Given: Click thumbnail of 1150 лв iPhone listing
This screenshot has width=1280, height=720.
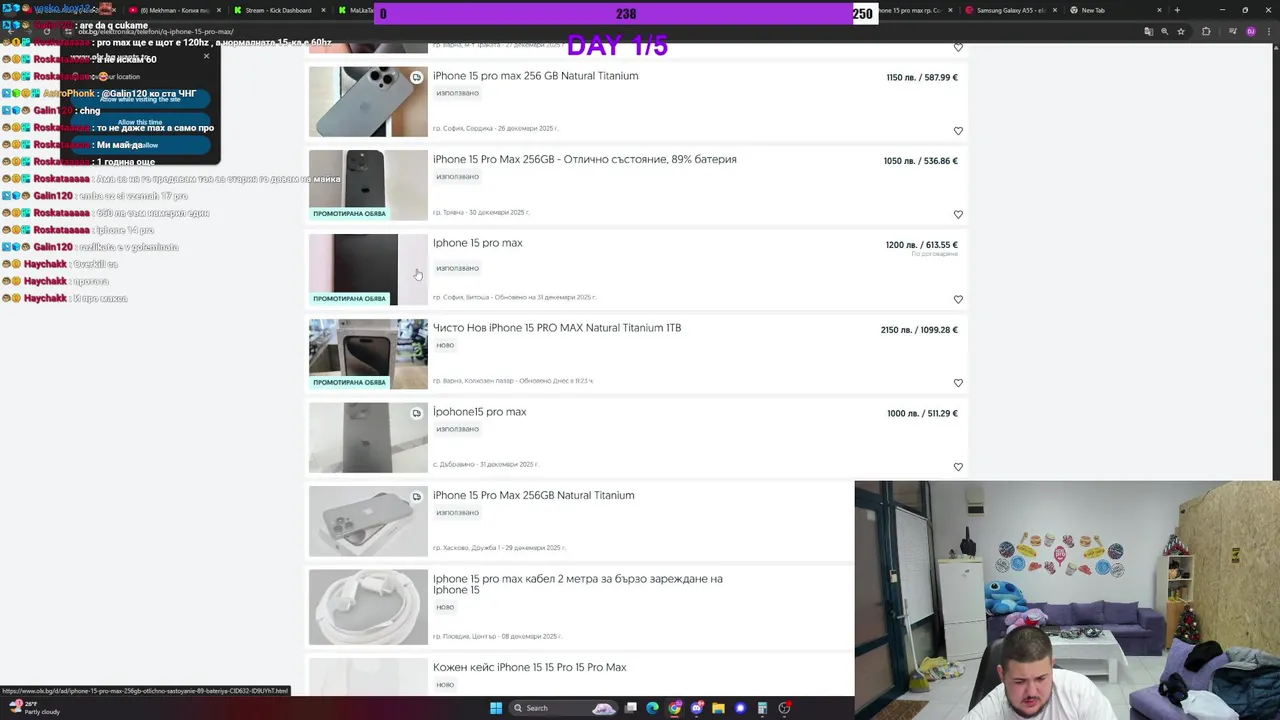Looking at the screenshot, I should pos(368,102).
